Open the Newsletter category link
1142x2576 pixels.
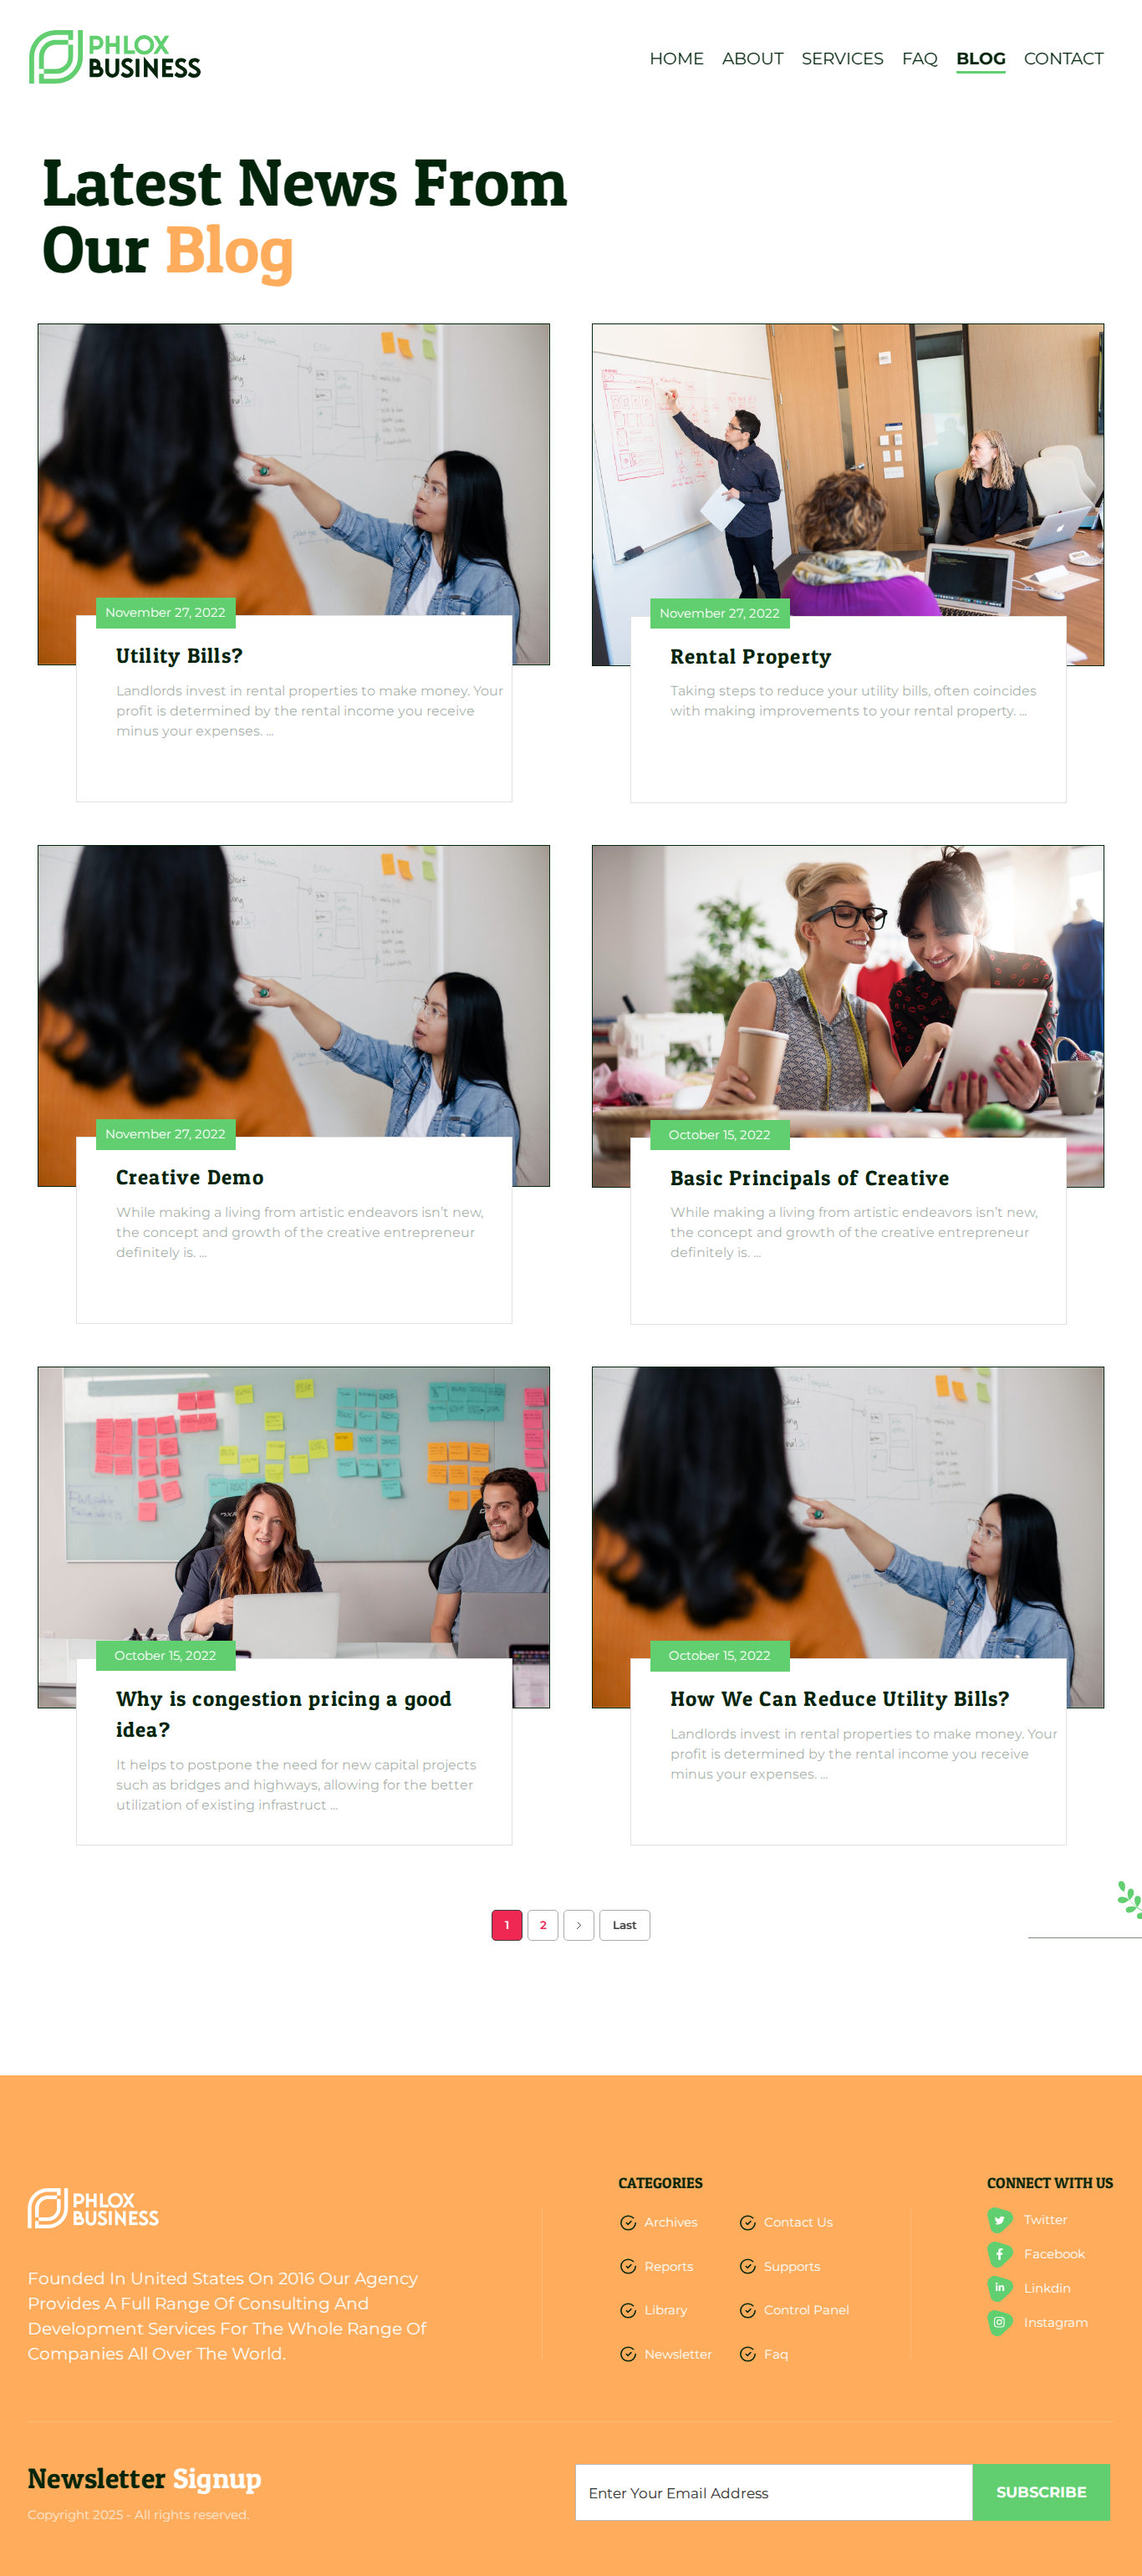(678, 2355)
